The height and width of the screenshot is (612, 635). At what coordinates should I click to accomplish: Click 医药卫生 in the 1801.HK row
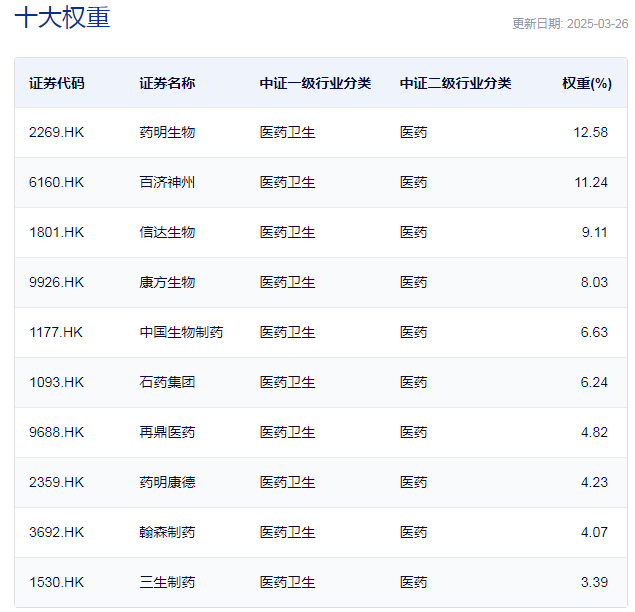(x=287, y=232)
